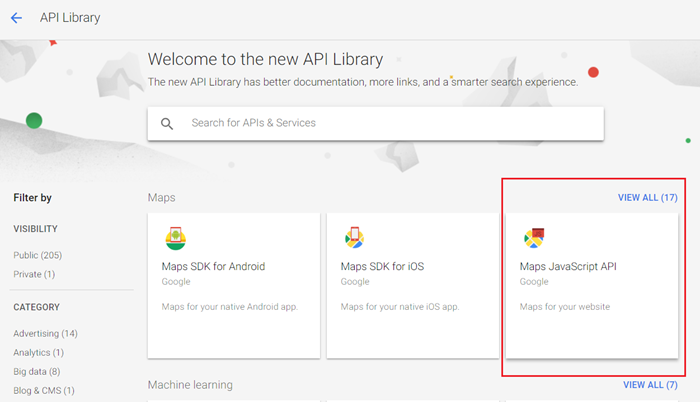Filter by Private (1) visibility
This screenshot has width=700, height=402.
tap(34, 274)
